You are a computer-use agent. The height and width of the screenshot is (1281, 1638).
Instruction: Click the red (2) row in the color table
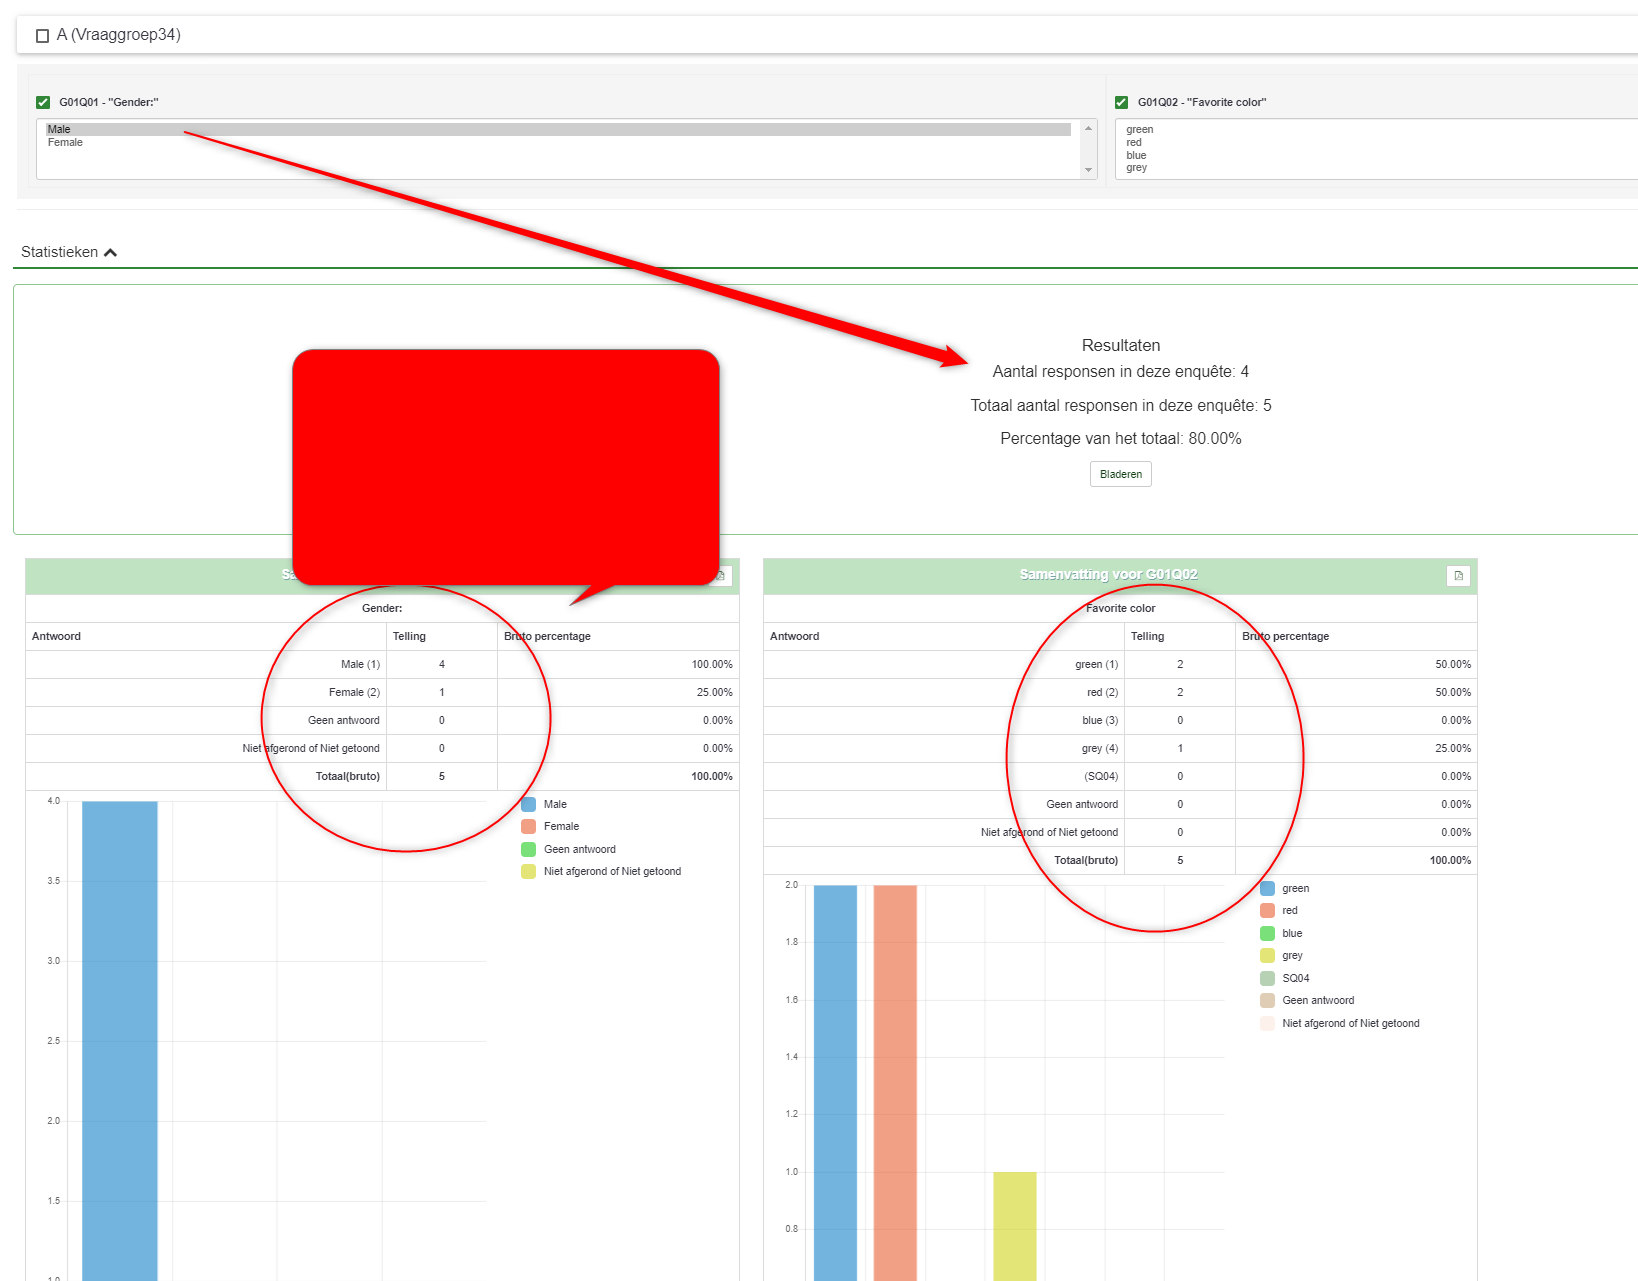(x=1120, y=692)
